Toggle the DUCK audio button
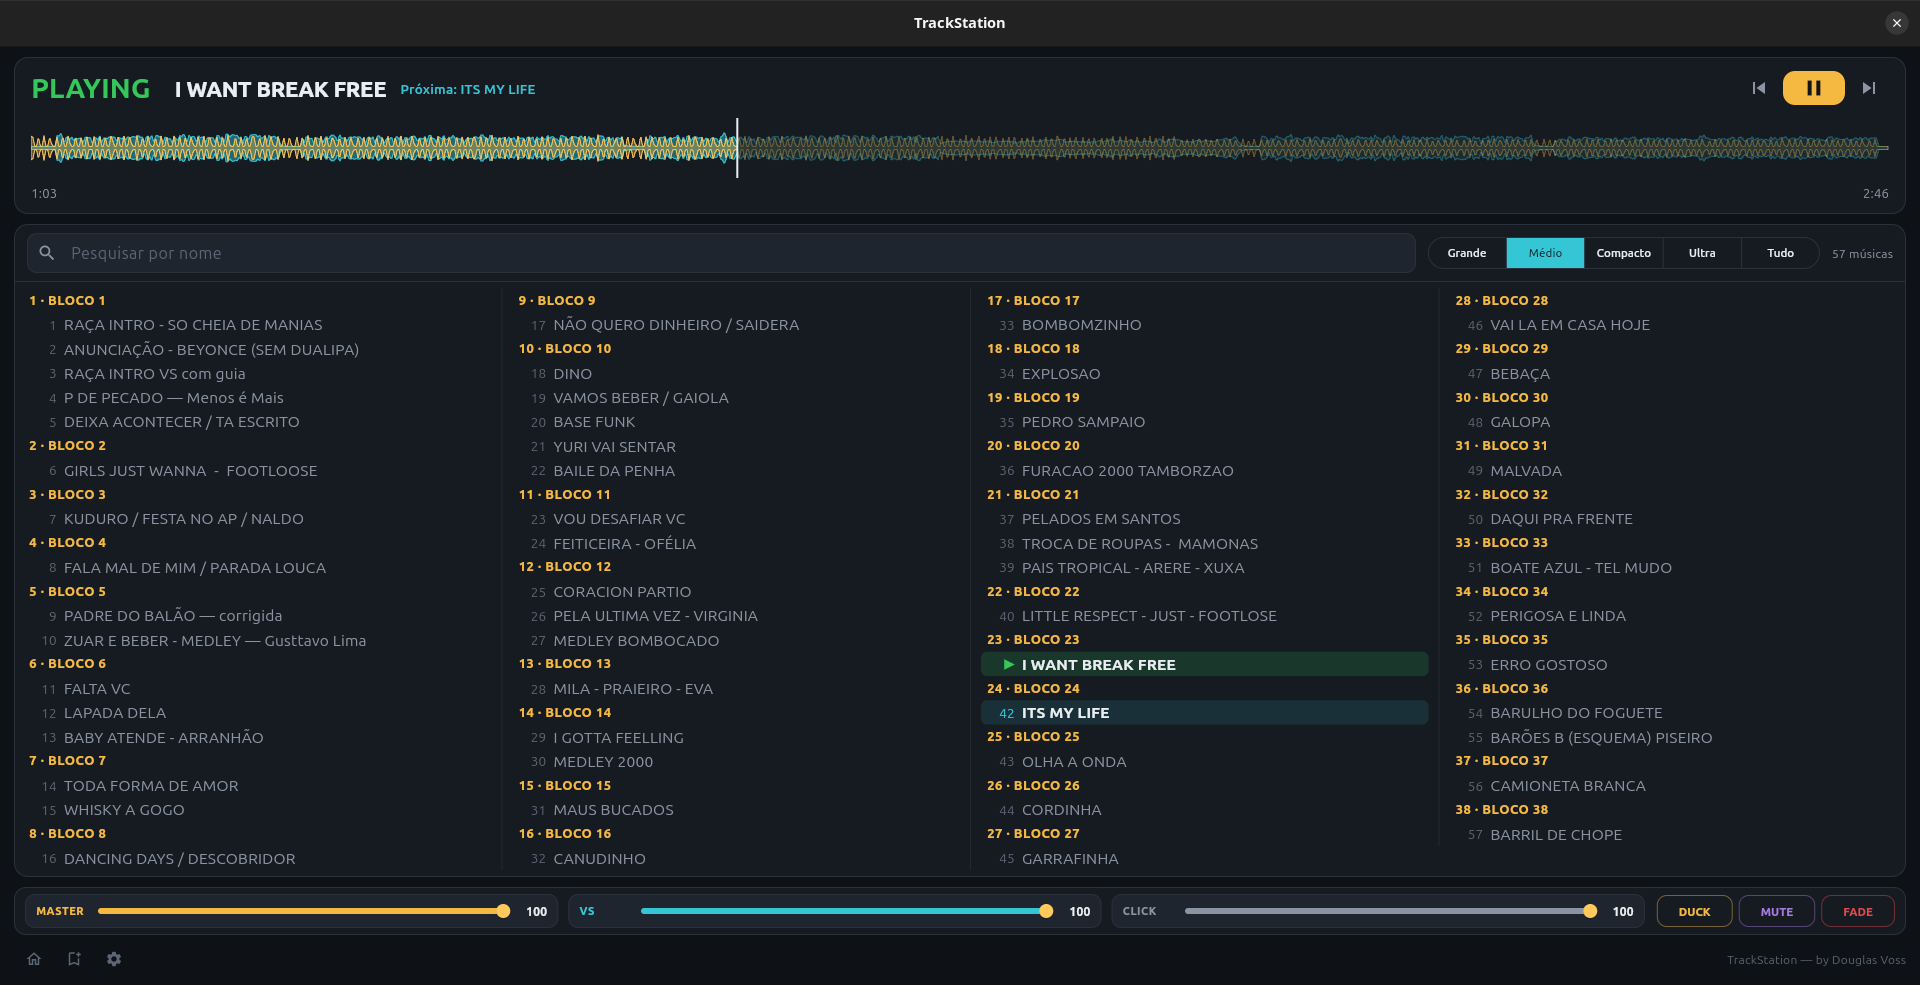 [1694, 911]
